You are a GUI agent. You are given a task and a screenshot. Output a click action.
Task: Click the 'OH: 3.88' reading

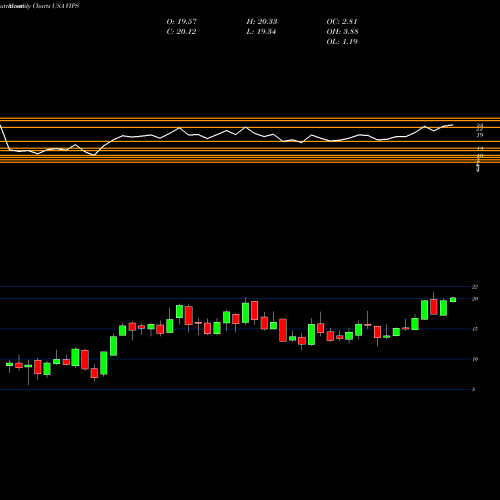(342, 32)
